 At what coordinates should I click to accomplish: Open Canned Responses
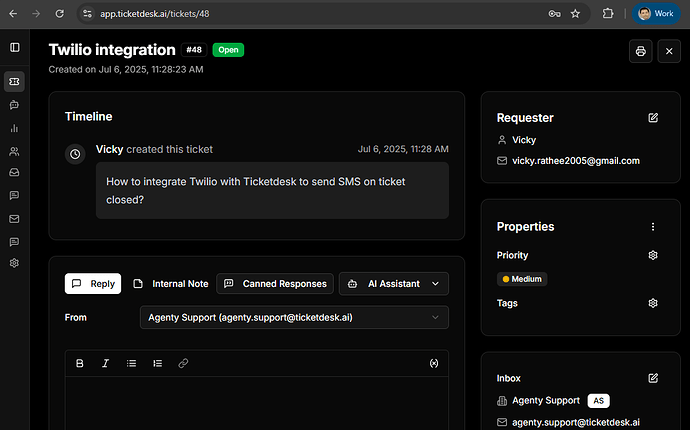pyautogui.click(x=275, y=283)
